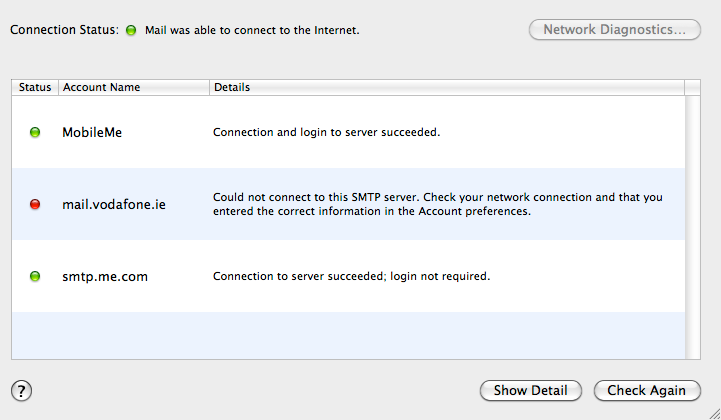Sort by the Account Name column header
Screen dimensions: 721x420
[x=134, y=87]
